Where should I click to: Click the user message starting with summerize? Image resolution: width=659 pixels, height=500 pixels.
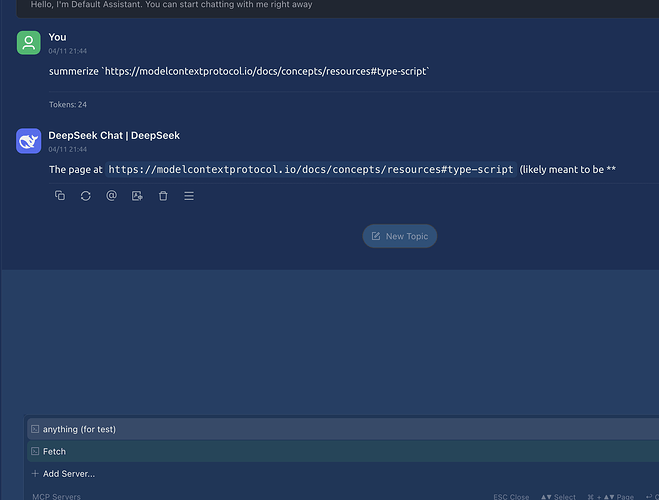click(239, 71)
